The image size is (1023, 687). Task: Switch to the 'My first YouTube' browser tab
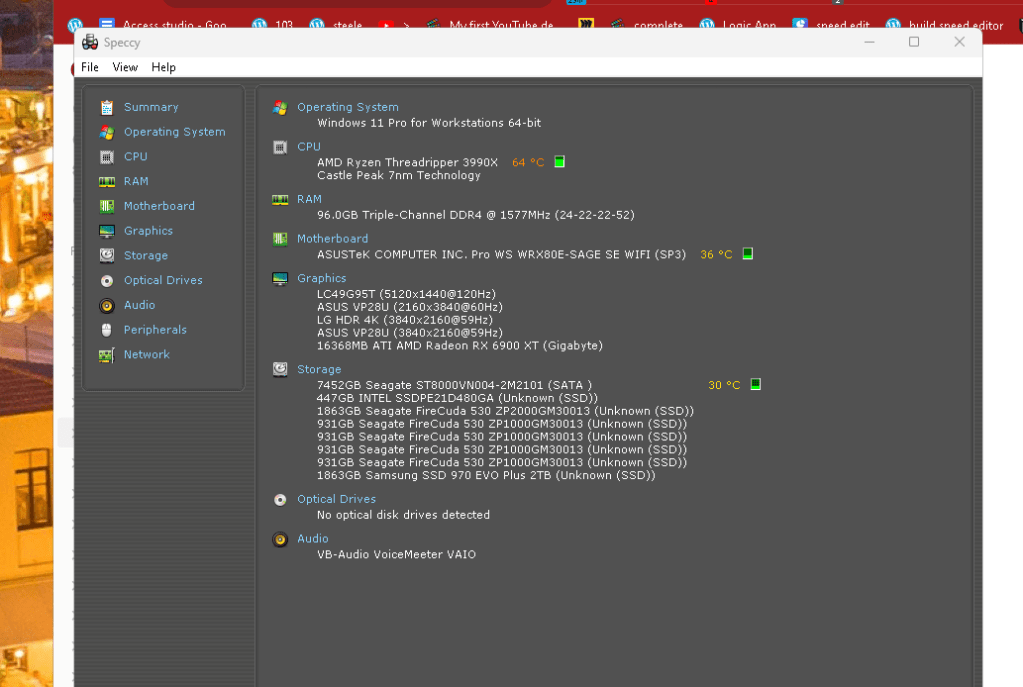tap(489, 25)
